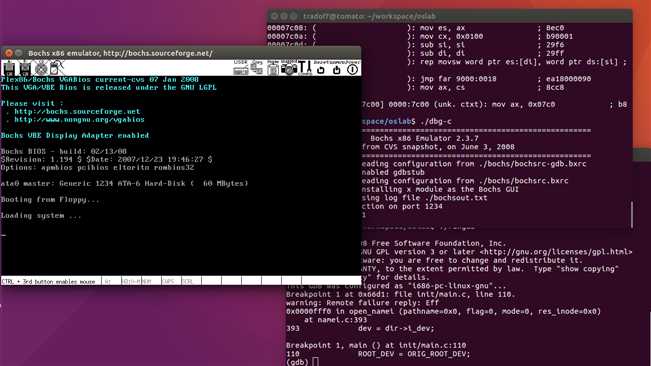651x366 pixels.
Task: Click 'Breakpoint 1, main () at init/main.c:110' line
Action: 376,345
